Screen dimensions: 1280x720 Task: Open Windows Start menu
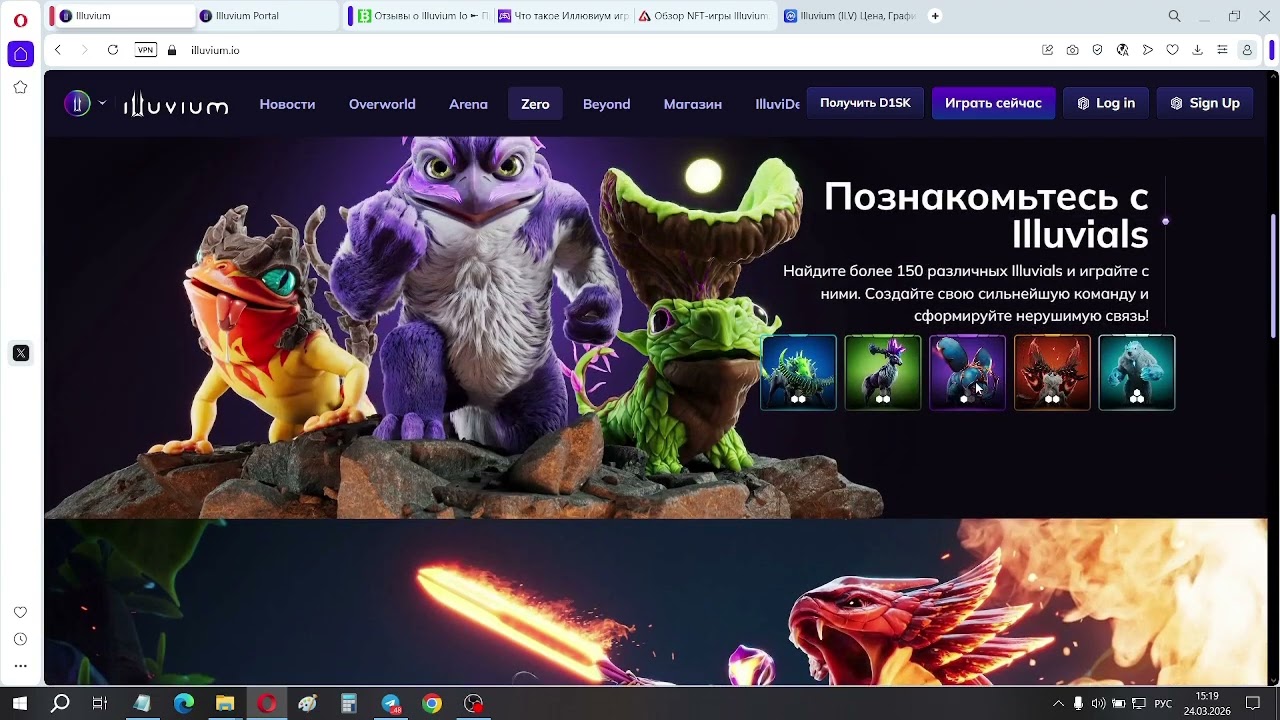coord(20,703)
